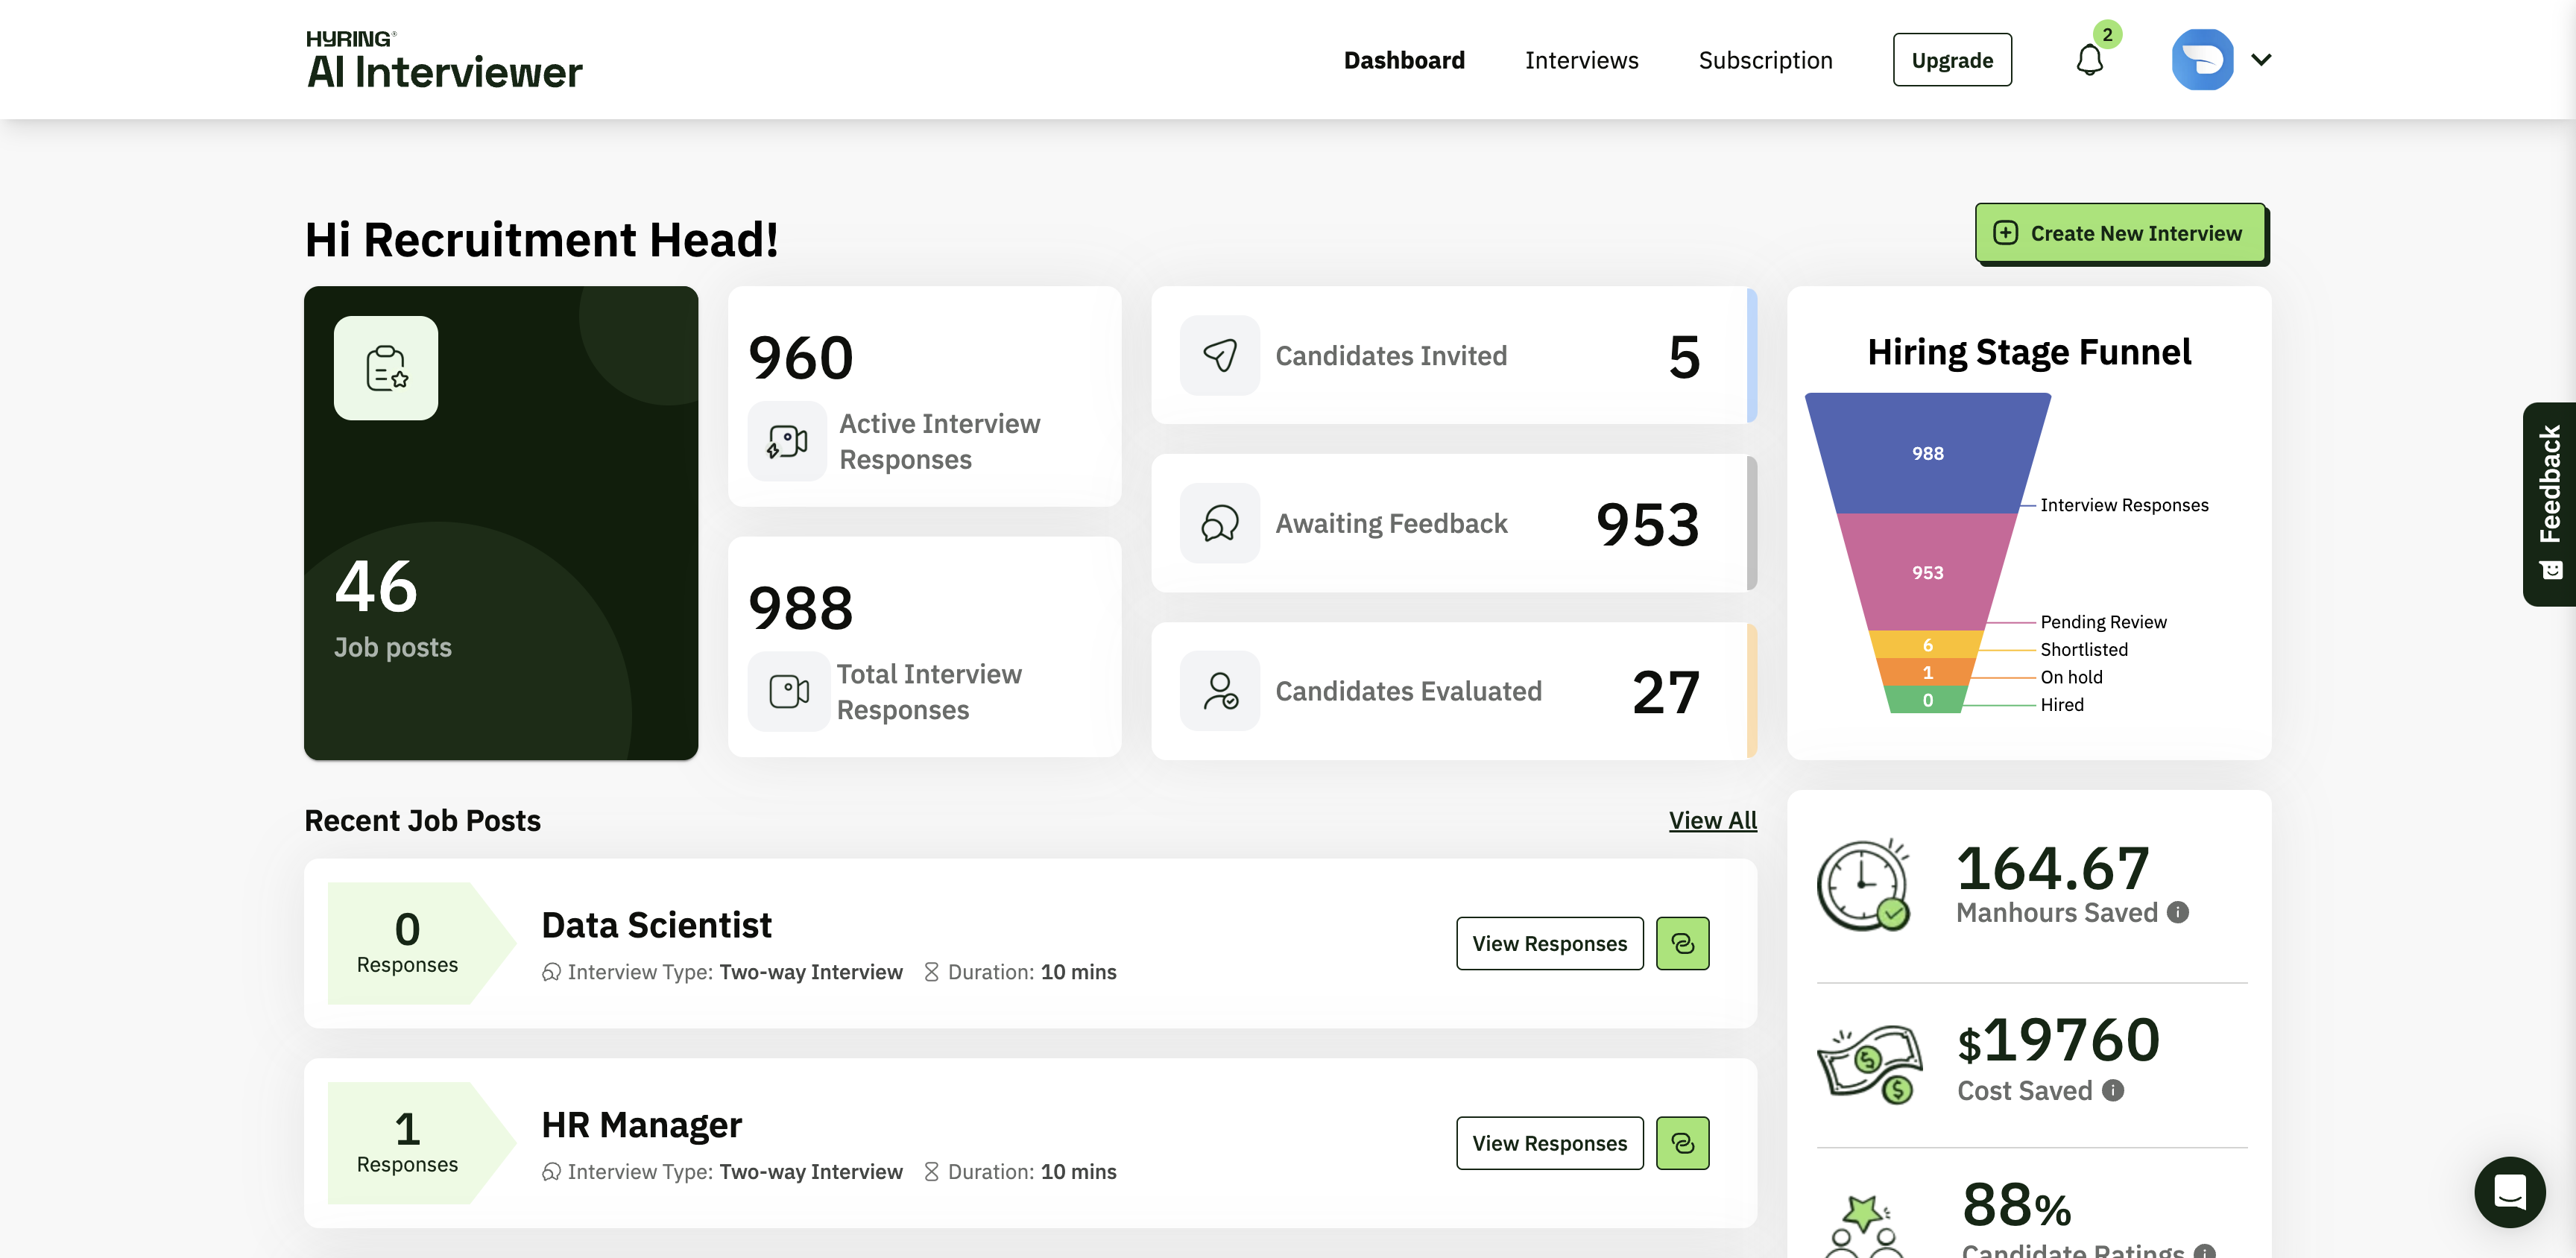This screenshot has height=1258, width=2576.
Task: Open the Subscription tab
Action: 1765,60
